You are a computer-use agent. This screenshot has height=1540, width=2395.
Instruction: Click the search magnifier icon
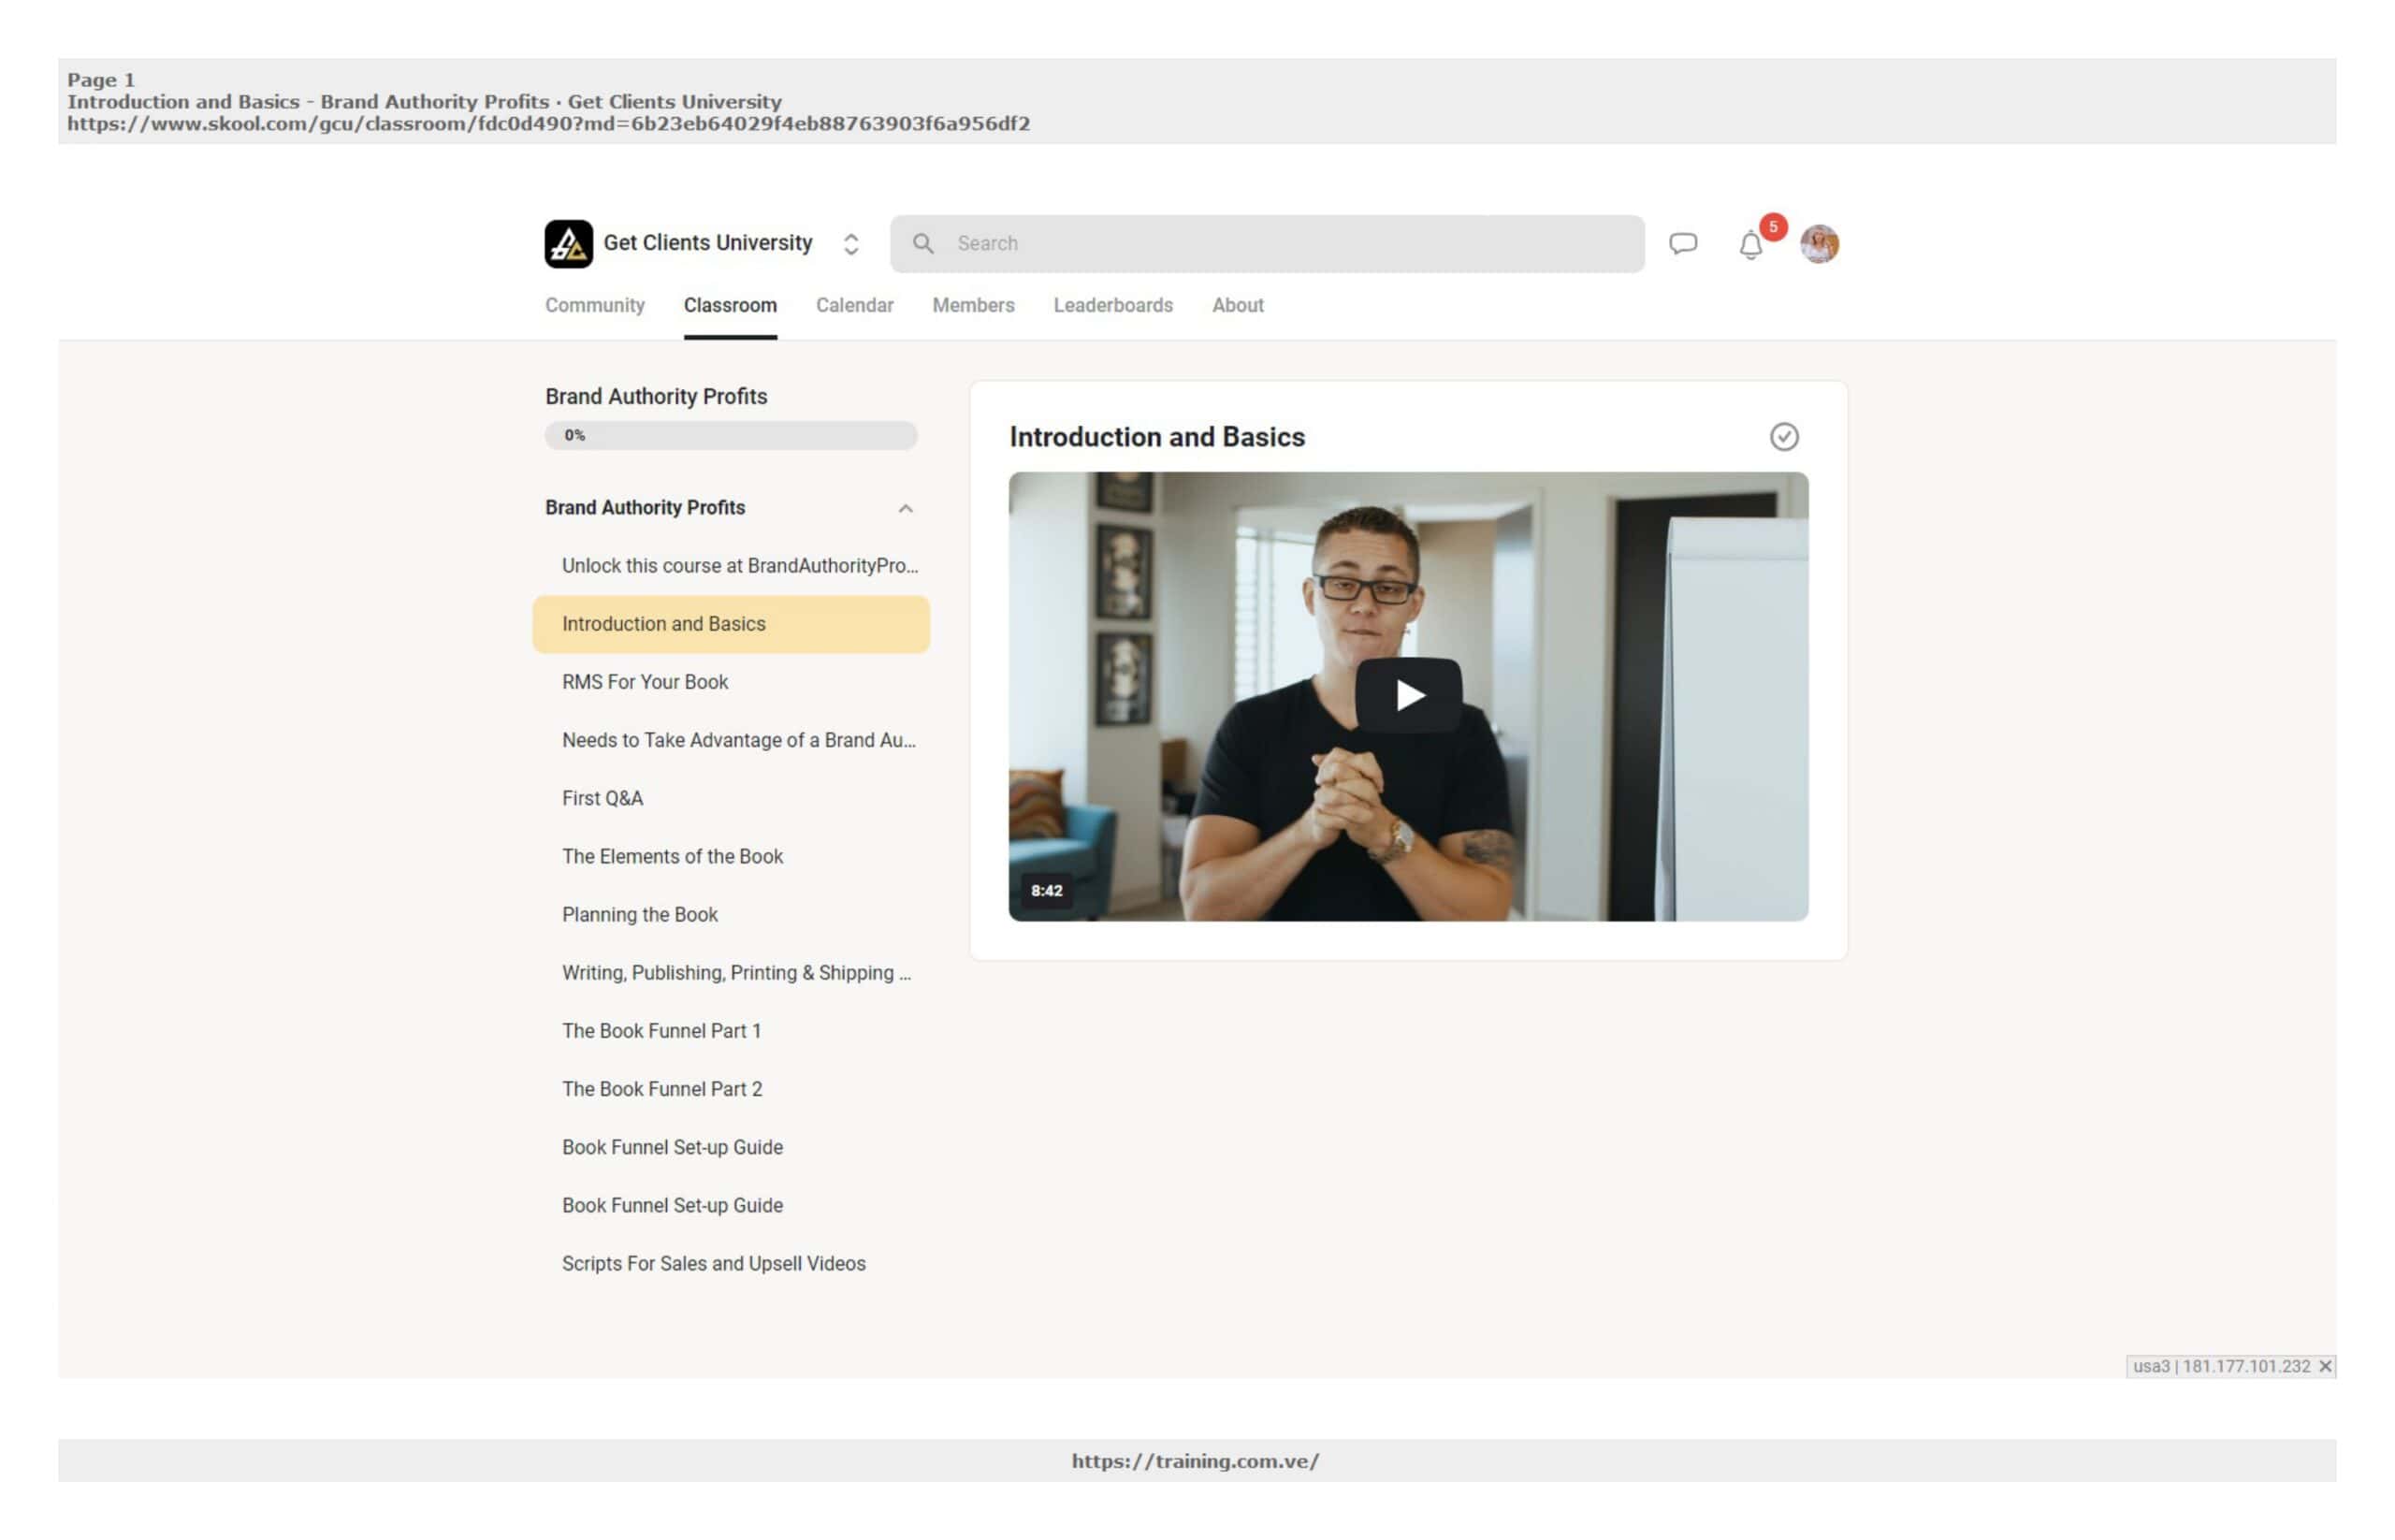tap(922, 244)
